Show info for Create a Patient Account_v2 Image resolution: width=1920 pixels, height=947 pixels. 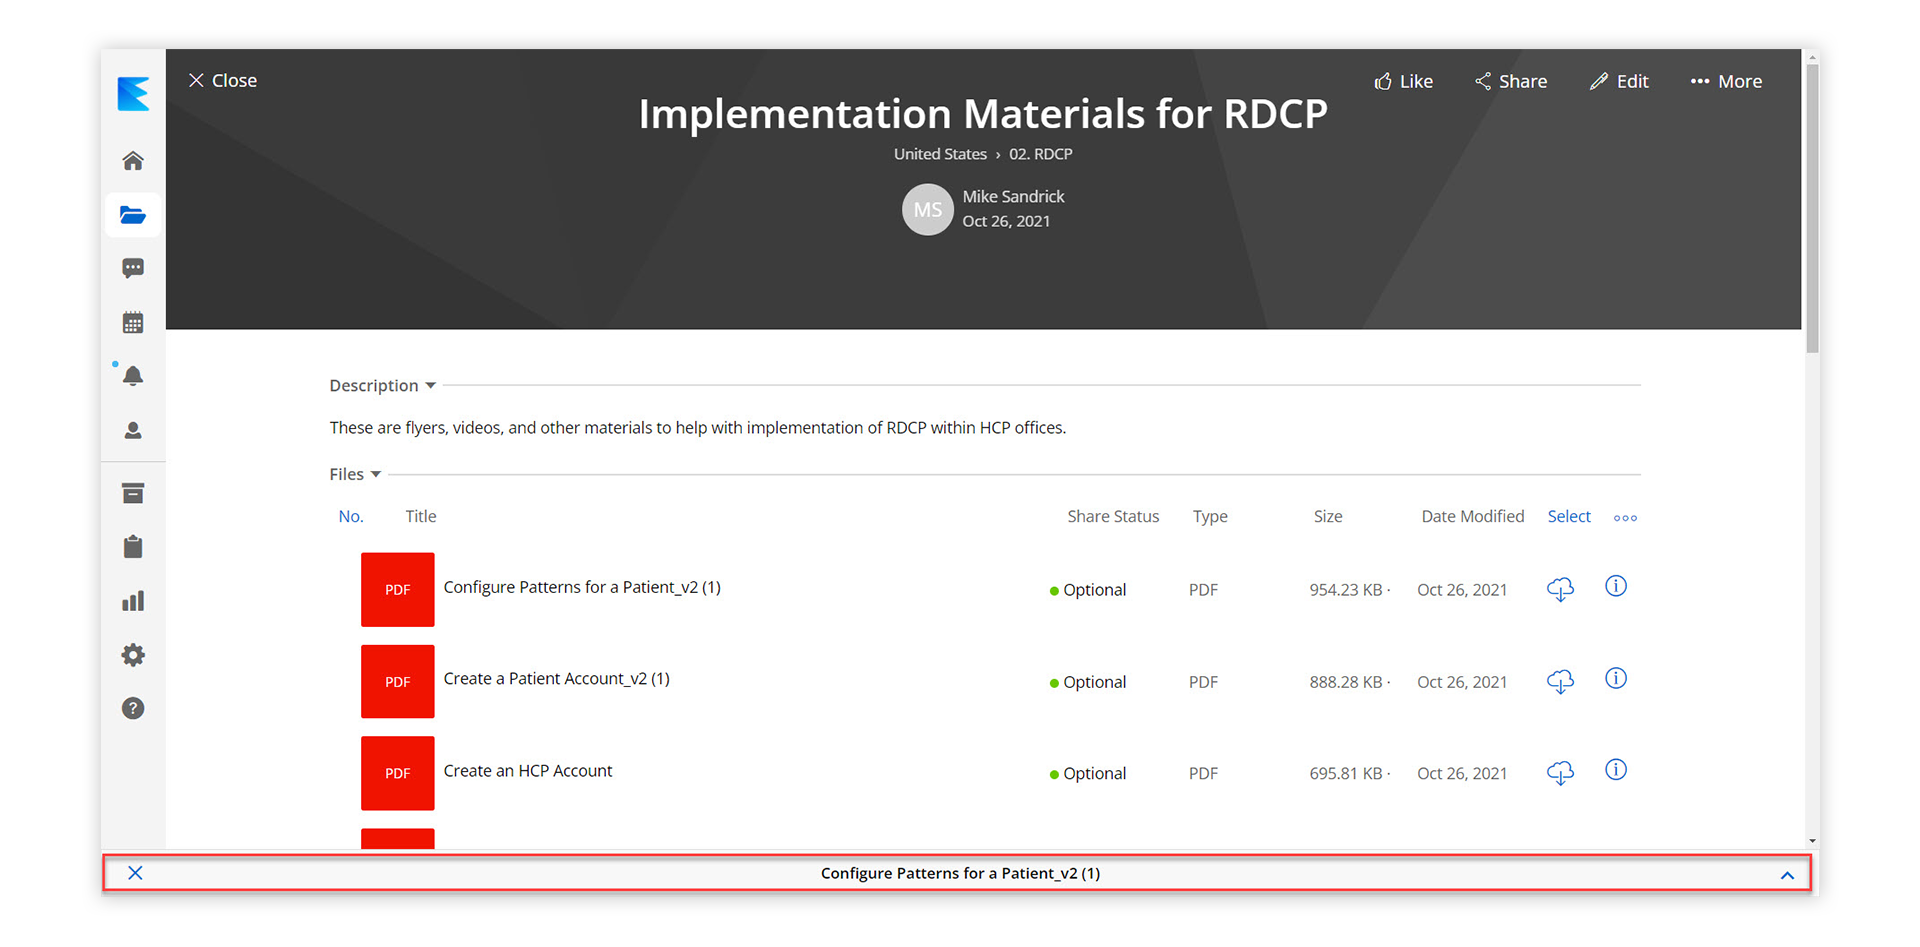[x=1616, y=678]
